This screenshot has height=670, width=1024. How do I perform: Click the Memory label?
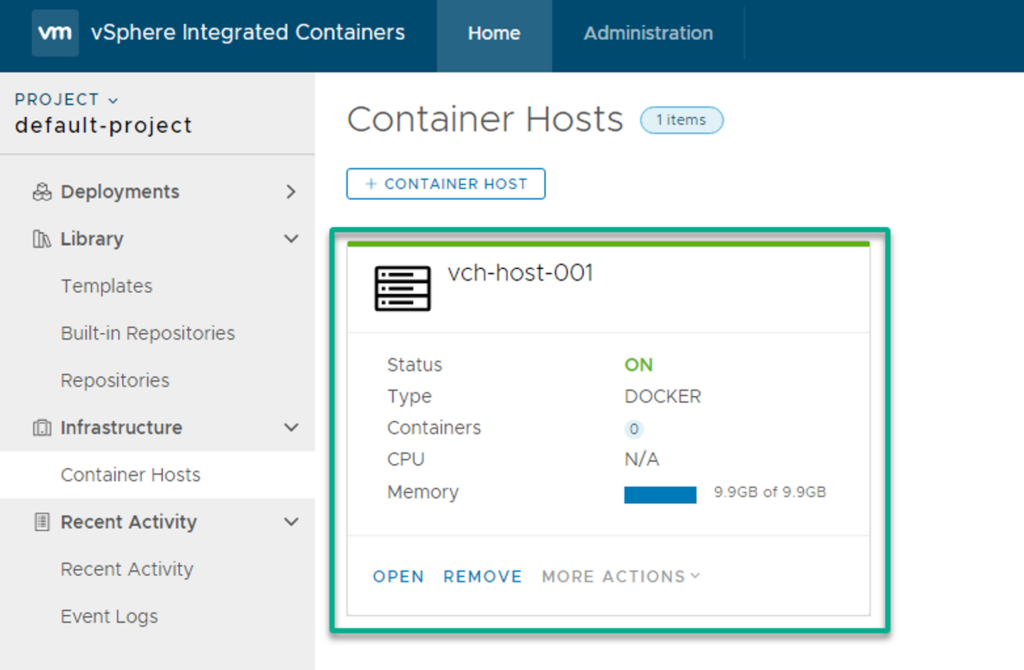coord(423,492)
